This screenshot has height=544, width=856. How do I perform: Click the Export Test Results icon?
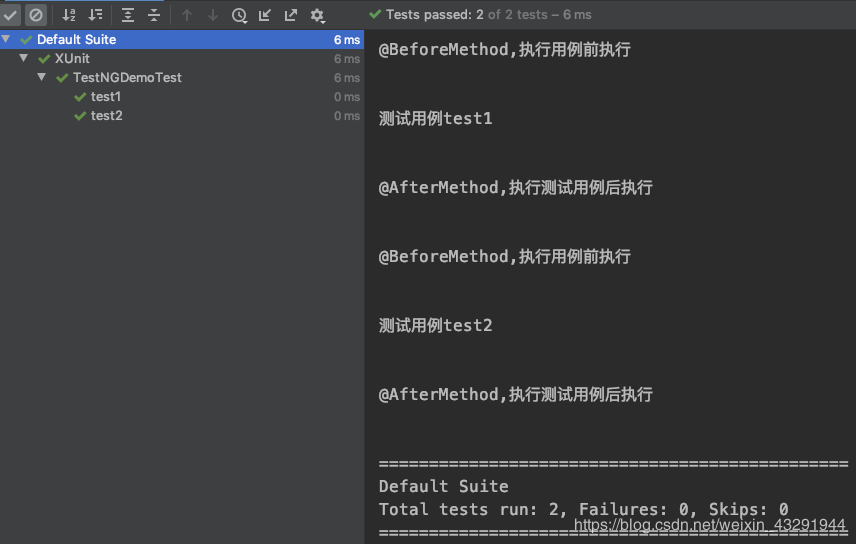point(291,15)
